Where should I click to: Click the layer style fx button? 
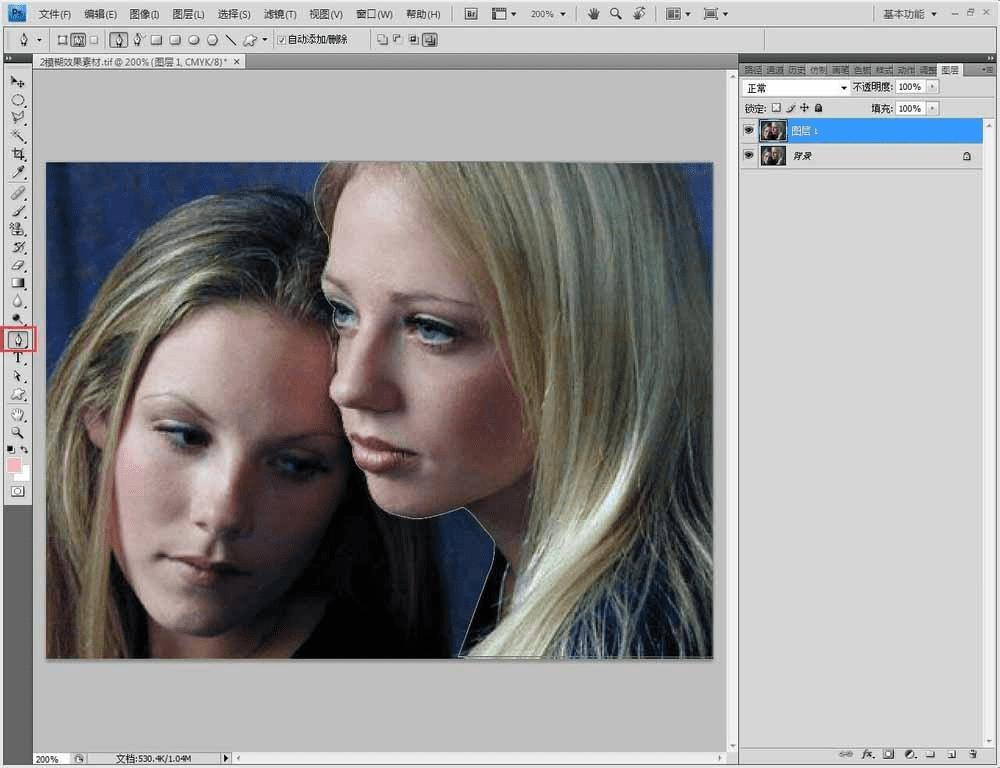pyautogui.click(x=868, y=754)
